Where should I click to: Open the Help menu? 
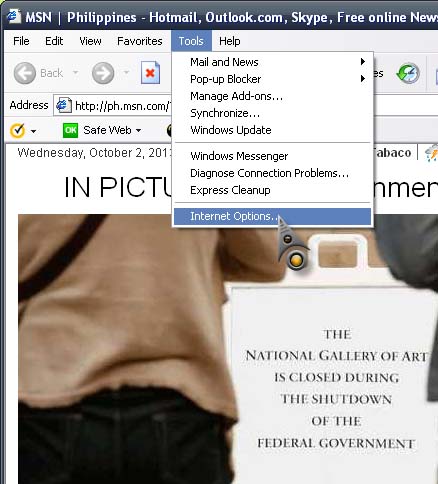[230, 41]
